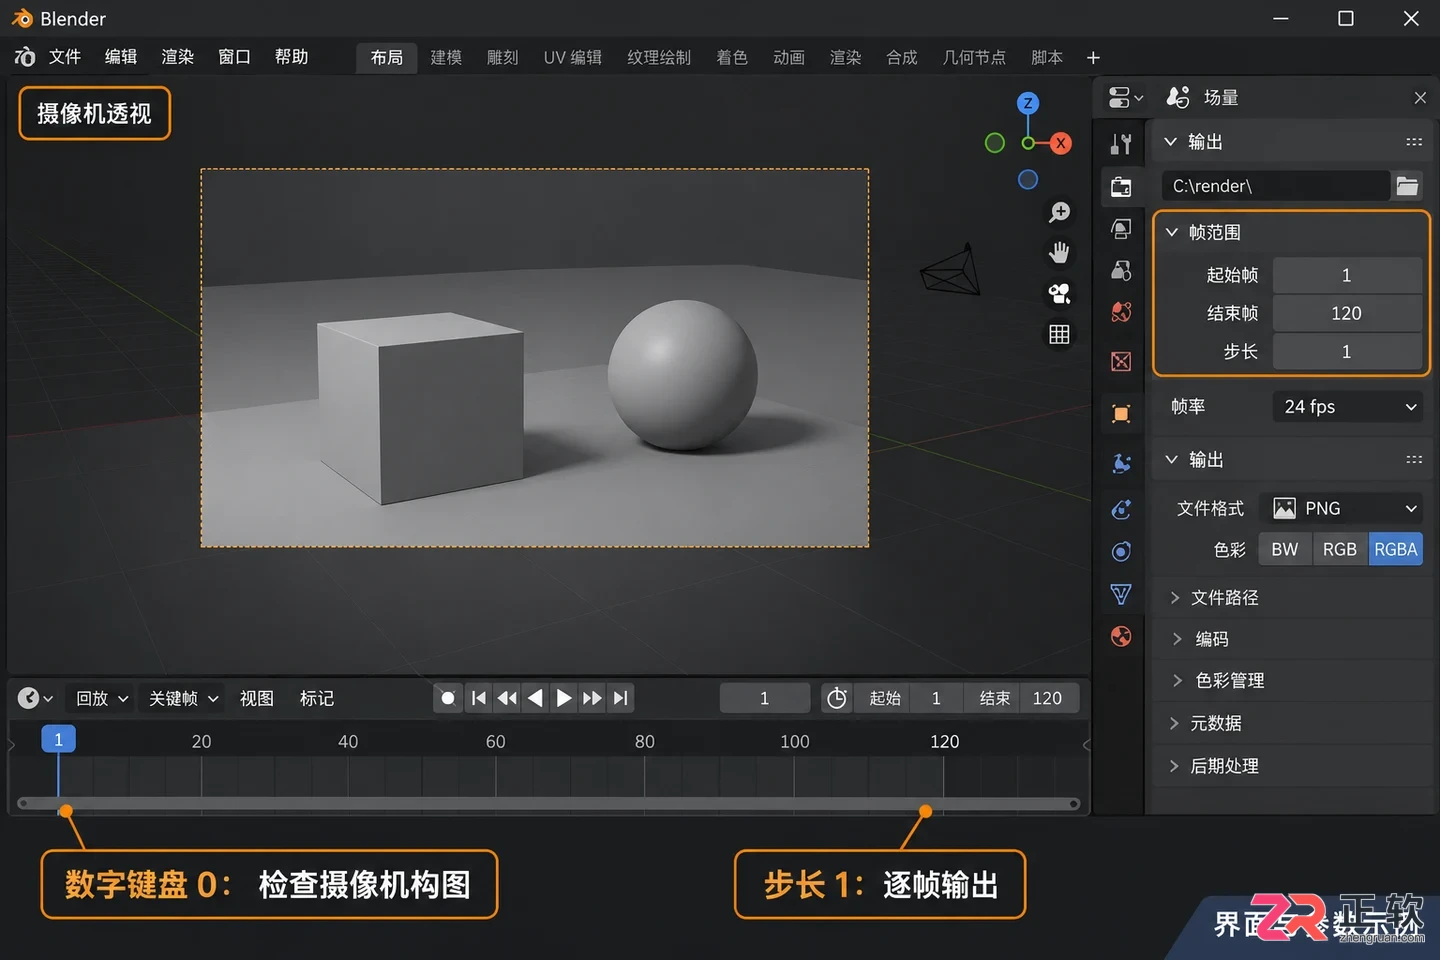1440x960 pixels.
Task: Open the Tool properties tab icon
Action: point(1121,144)
